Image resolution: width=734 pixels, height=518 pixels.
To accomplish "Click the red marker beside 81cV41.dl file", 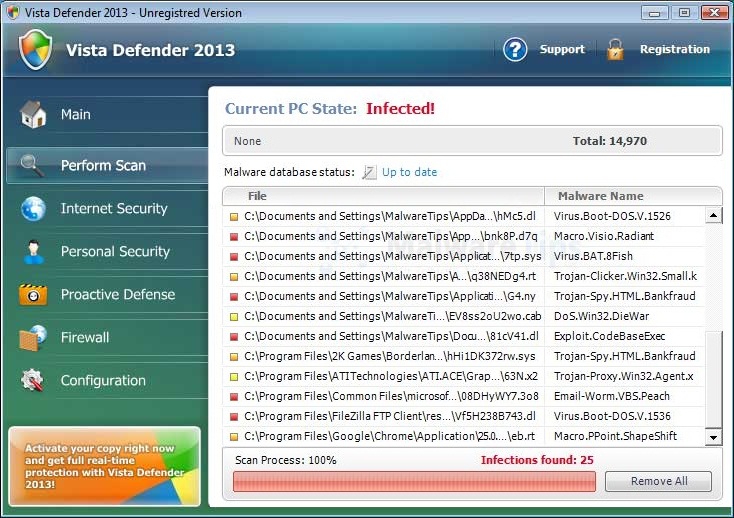I will [x=234, y=336].
